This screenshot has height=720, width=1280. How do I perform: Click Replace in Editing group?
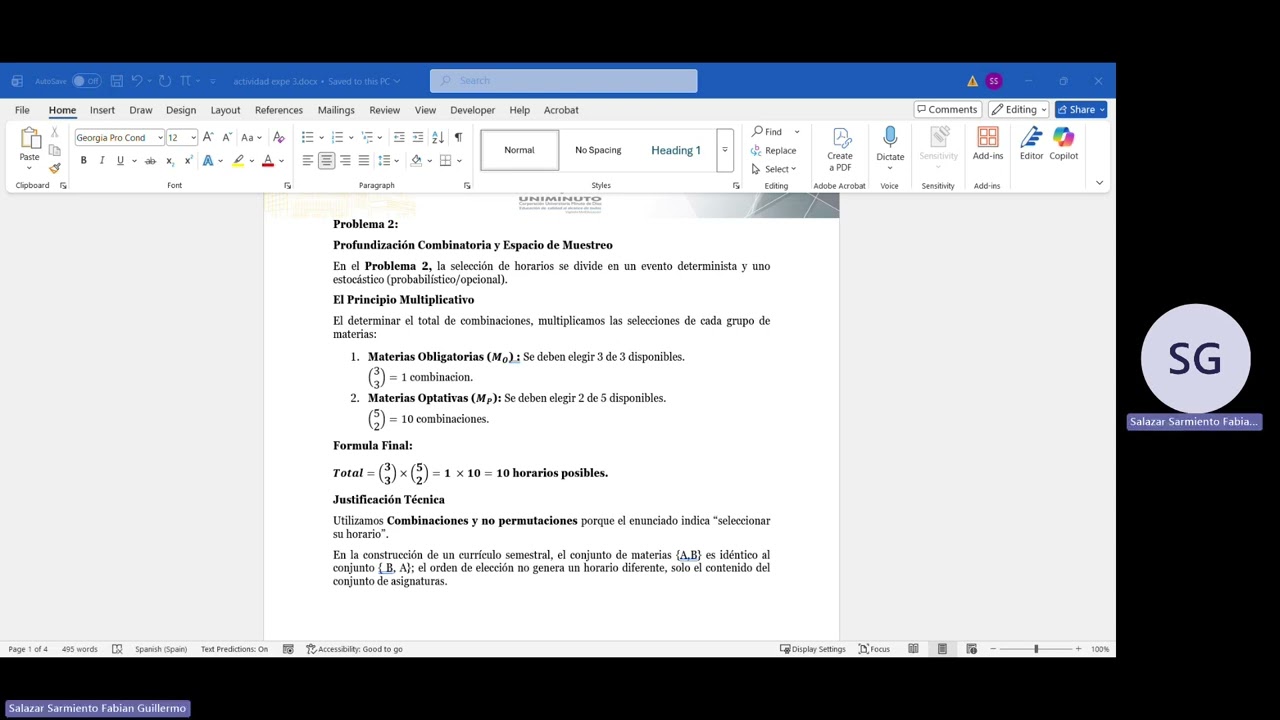pyautogui.click(x=774, y=150)
